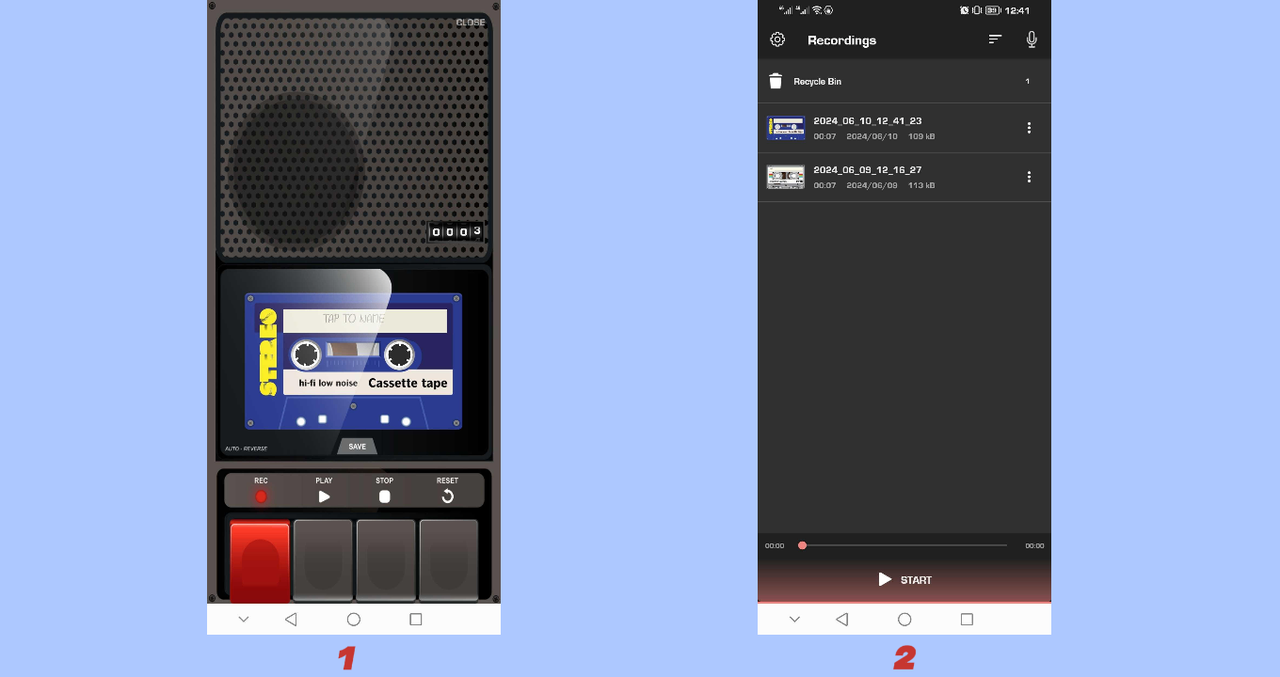1280x677 pixels.
Task: Tap Android recents button under recorder screen
Action: [416, 619]
